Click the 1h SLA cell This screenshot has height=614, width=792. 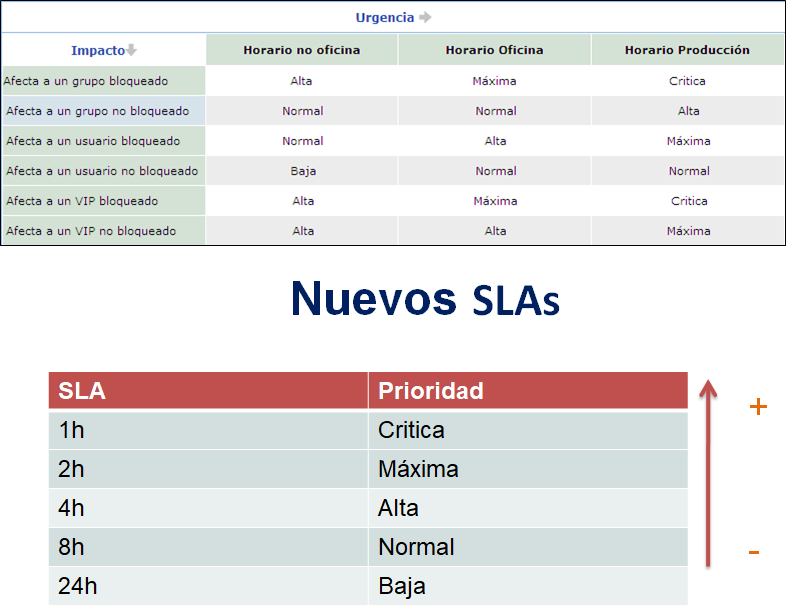(72, 430)
